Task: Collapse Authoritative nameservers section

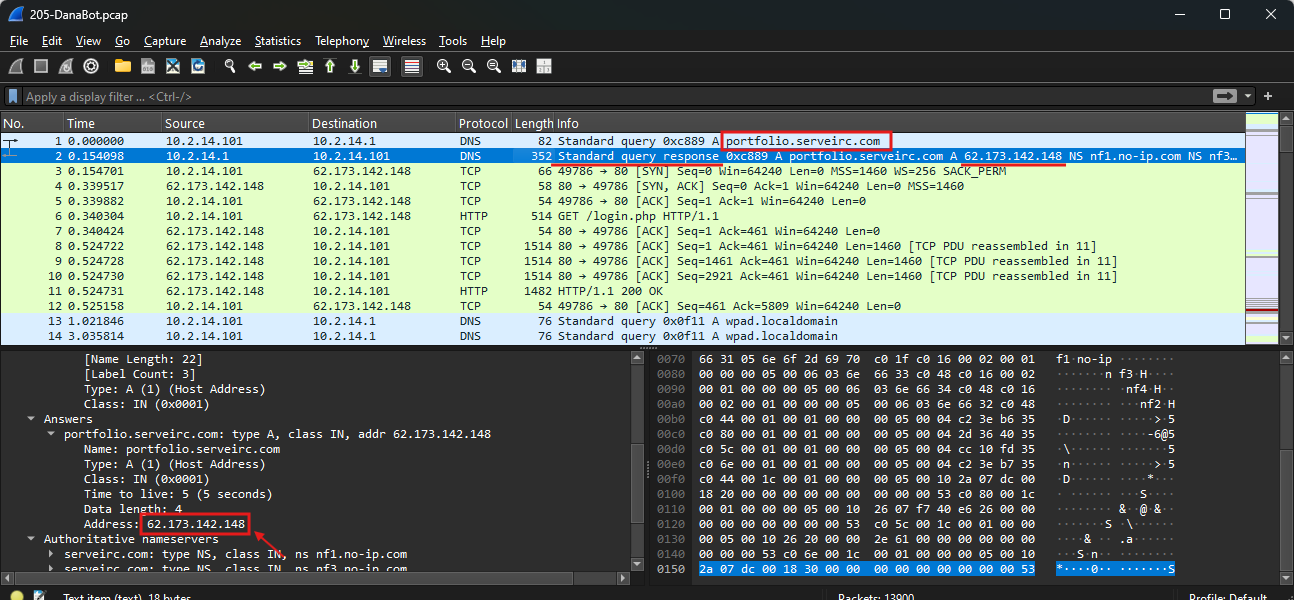Action: click(x=32, y=539)
